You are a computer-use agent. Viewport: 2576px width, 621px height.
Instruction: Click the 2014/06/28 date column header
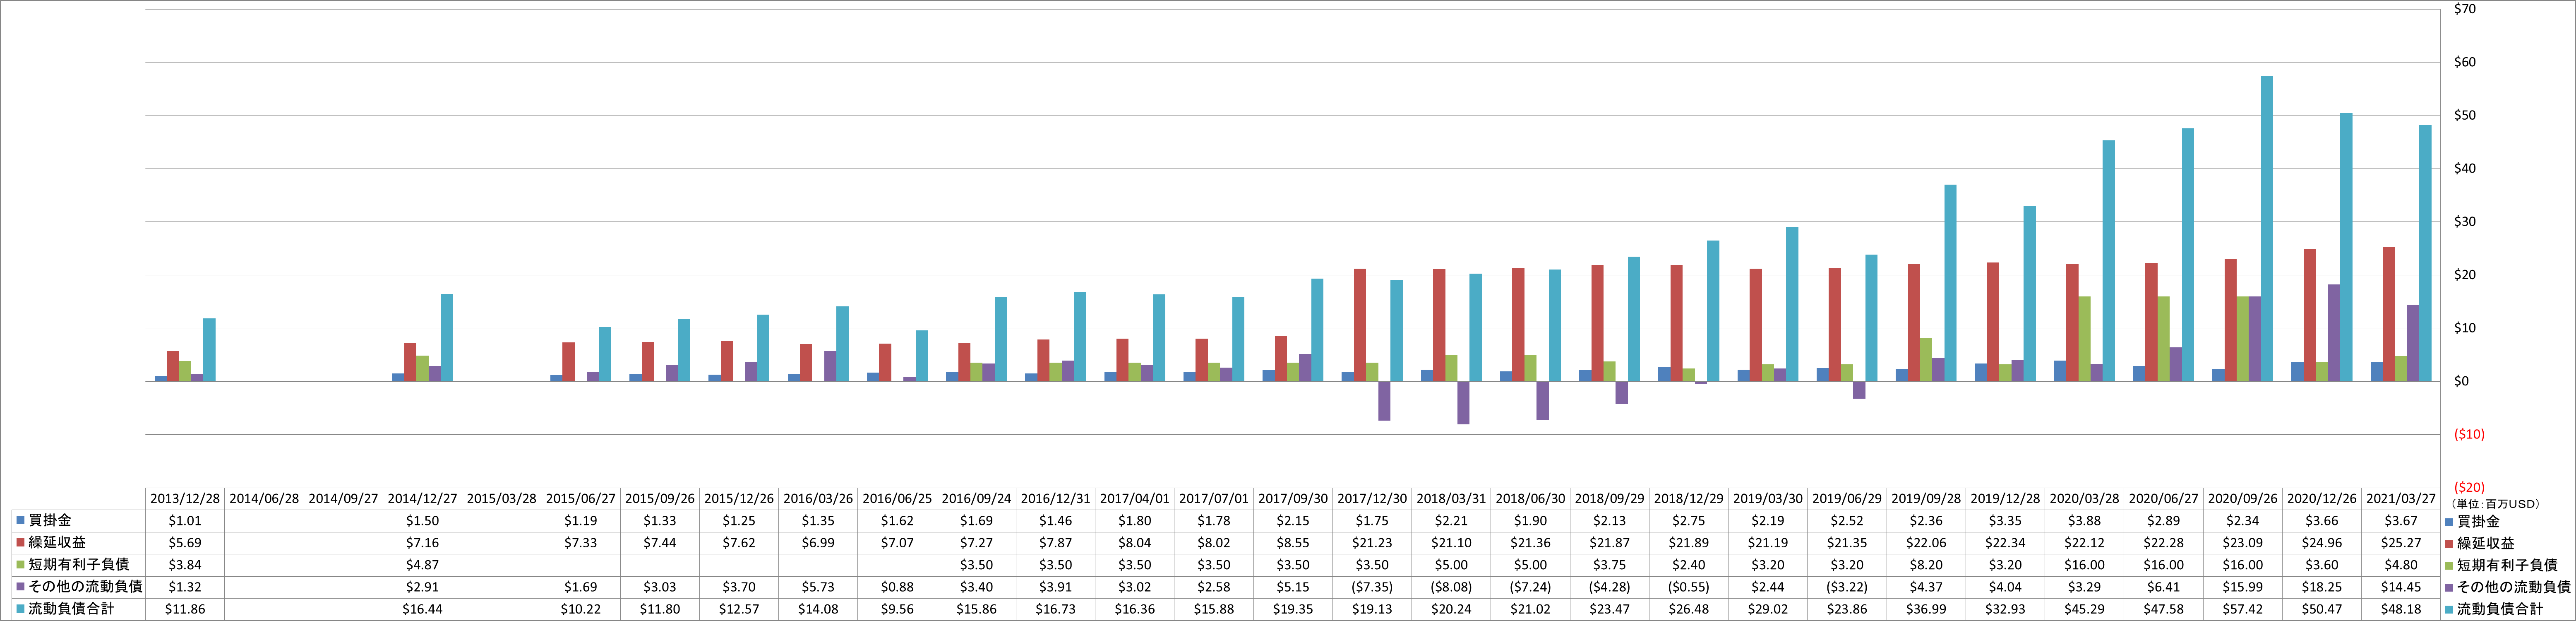(264, 499)
